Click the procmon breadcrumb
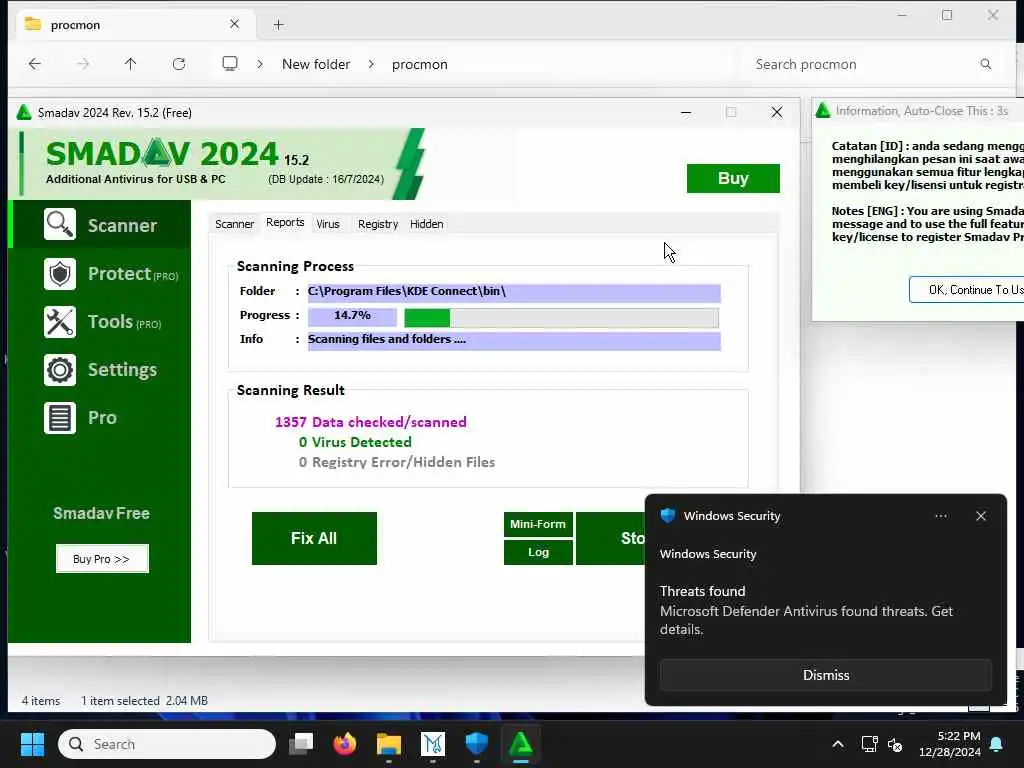Viewport: 1024px width, 768px height. [x=420, y=64]
